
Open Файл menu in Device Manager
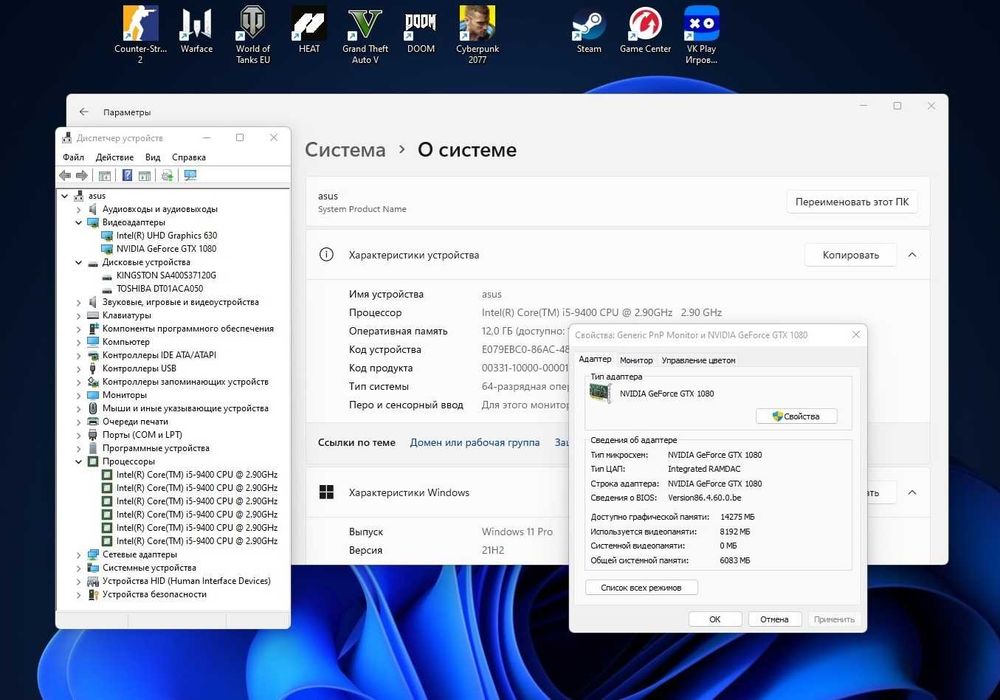click(73, 157)
